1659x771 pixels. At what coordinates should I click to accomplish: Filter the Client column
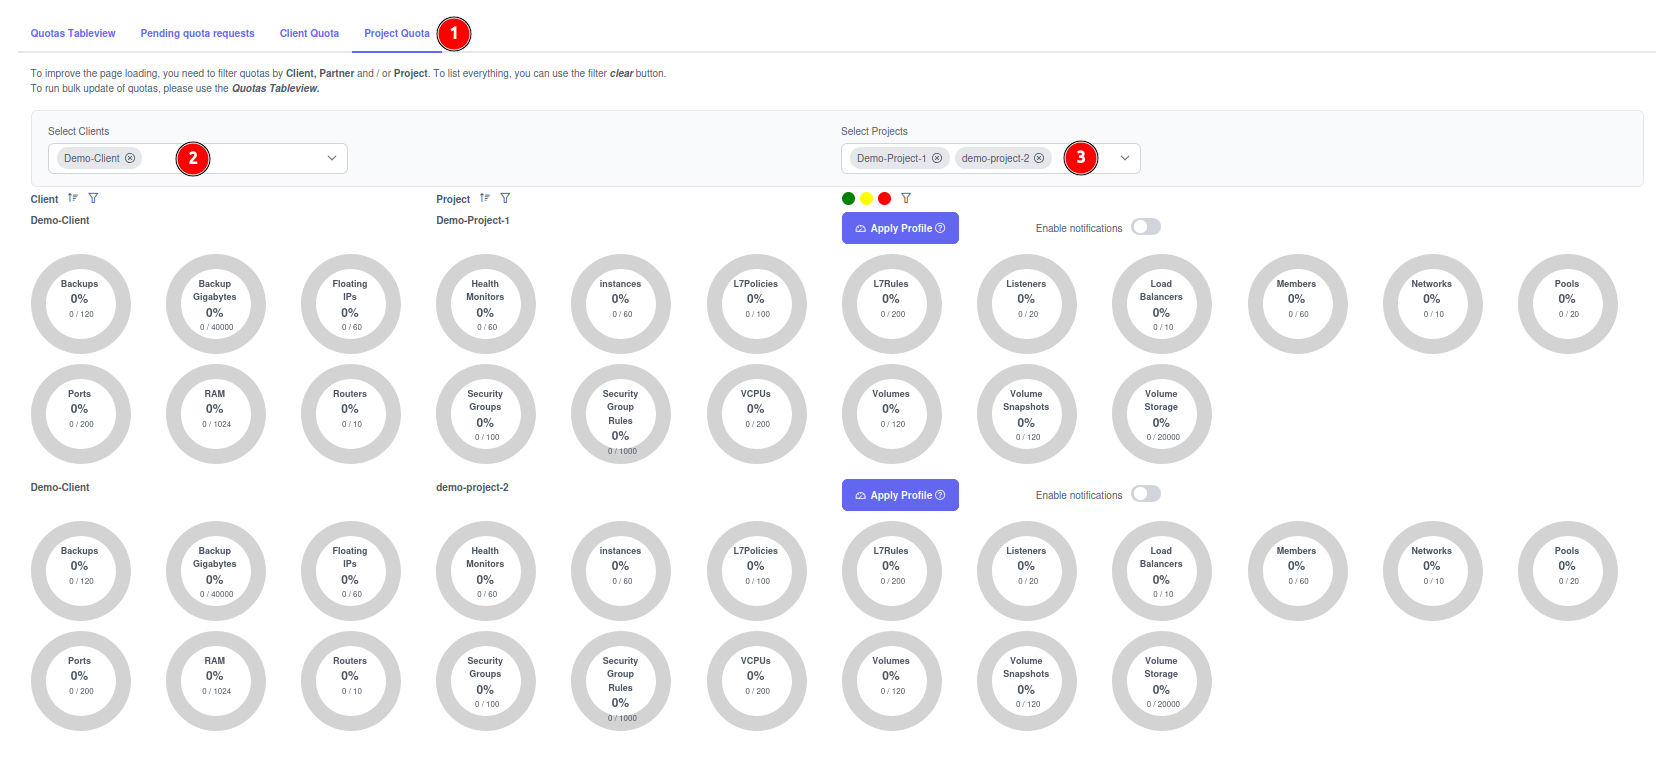pyautogui.click(x=93, y=198)
